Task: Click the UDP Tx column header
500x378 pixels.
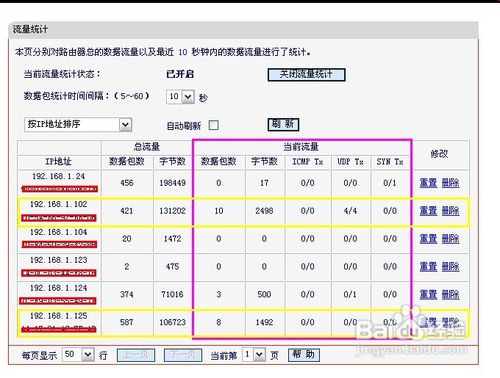Action: coord(350,162)
